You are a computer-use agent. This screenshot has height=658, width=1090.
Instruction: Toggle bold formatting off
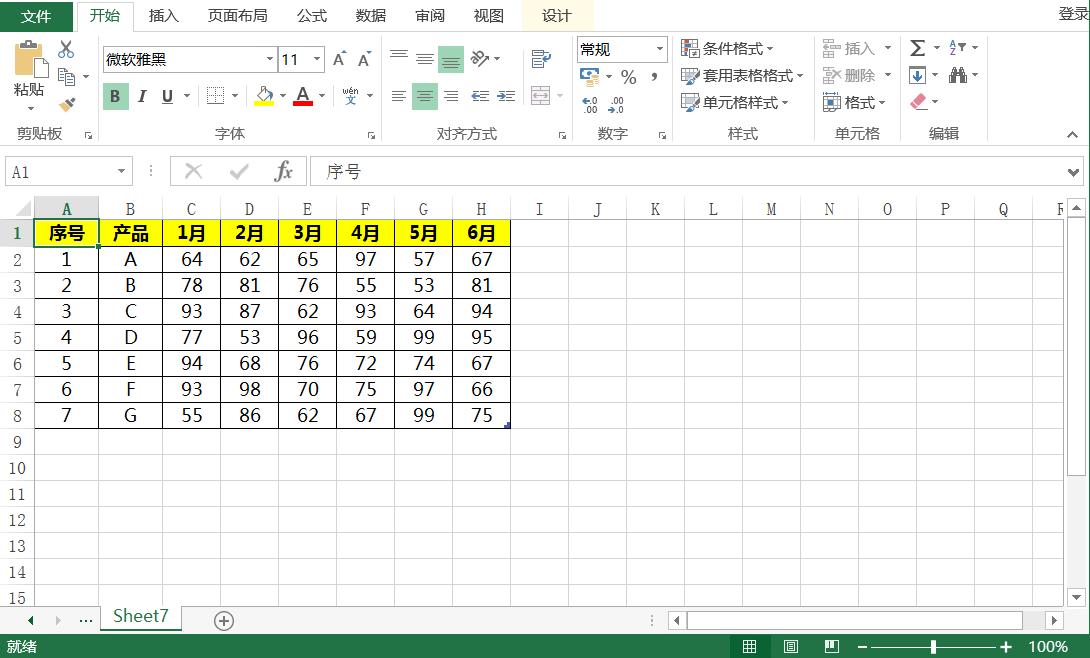[x=115, y=96]
